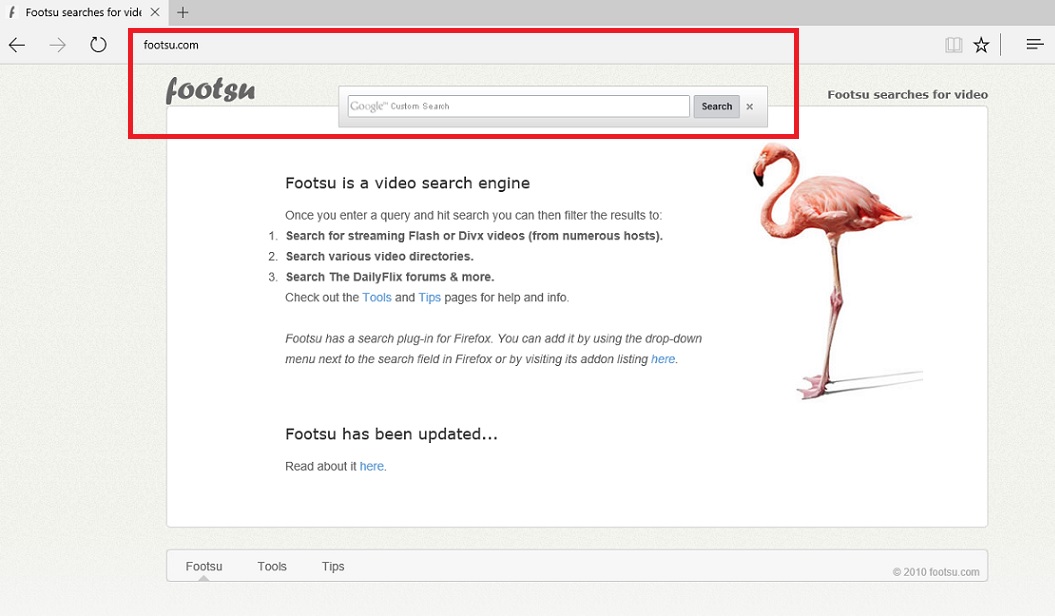Click the footsu logo
Image resolution: width=1055 pixels, height=616 pixels.
click(210, 90)
